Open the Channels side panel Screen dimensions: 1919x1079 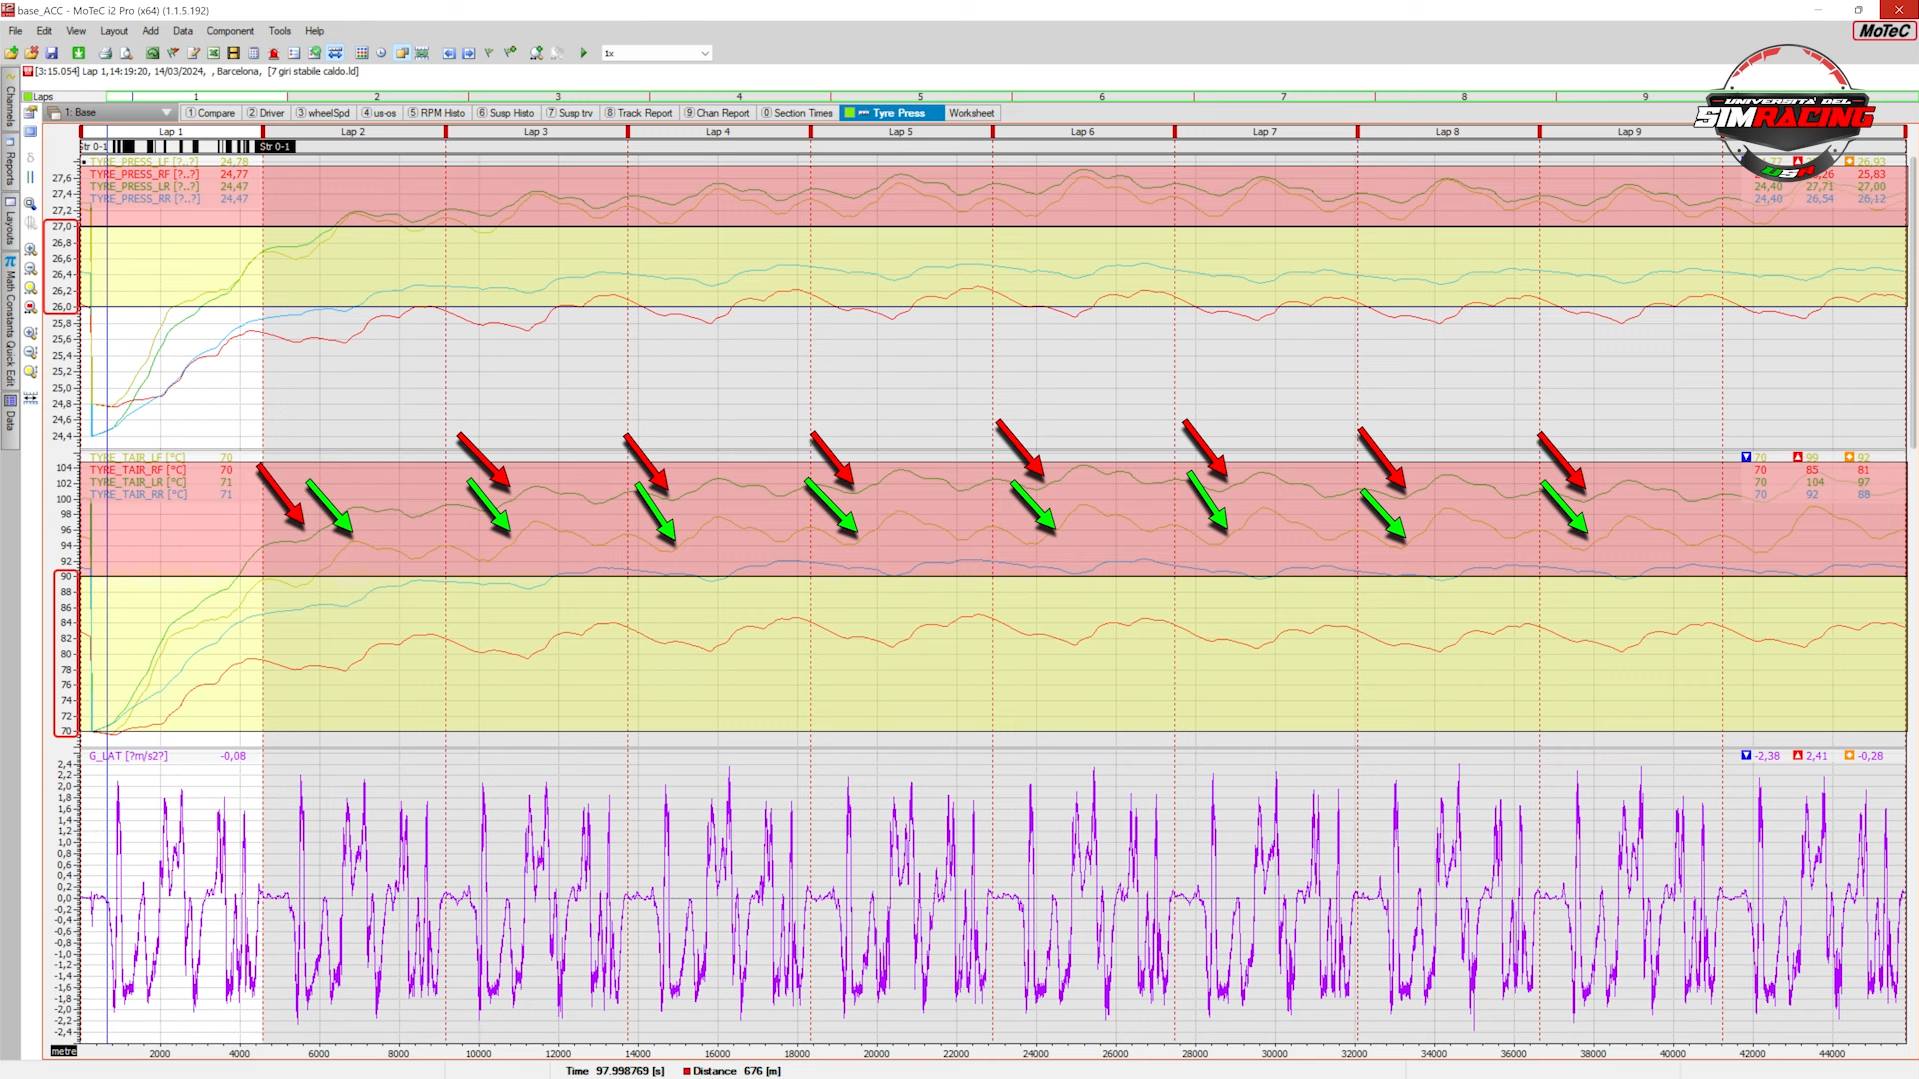(10, 100)
